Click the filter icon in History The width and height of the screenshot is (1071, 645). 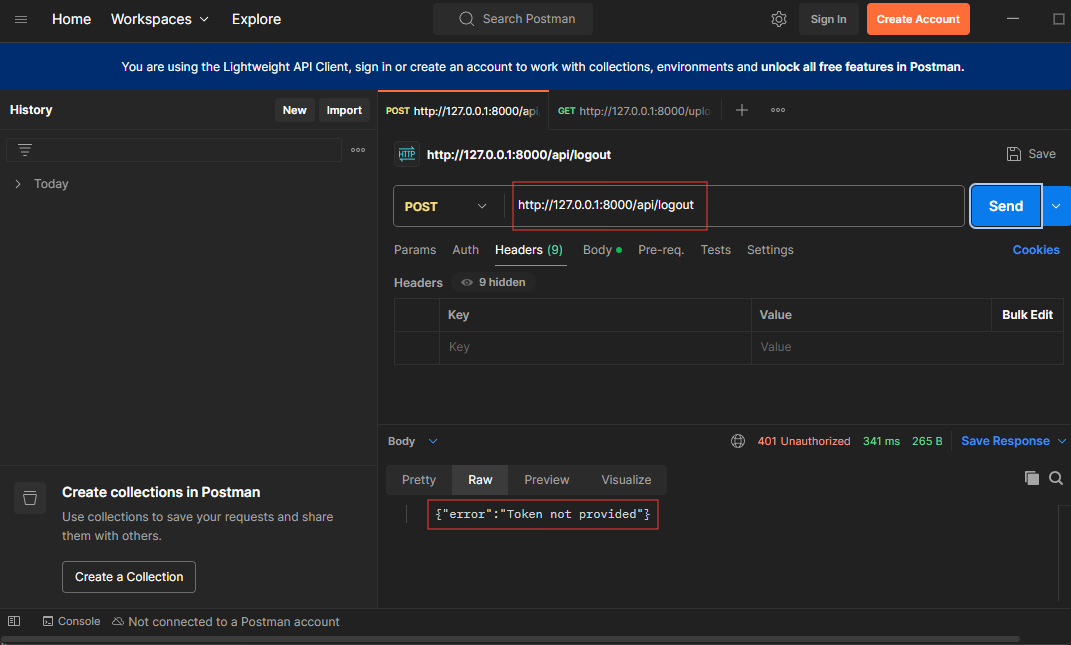pyautogui.click(x=25, y=150)
